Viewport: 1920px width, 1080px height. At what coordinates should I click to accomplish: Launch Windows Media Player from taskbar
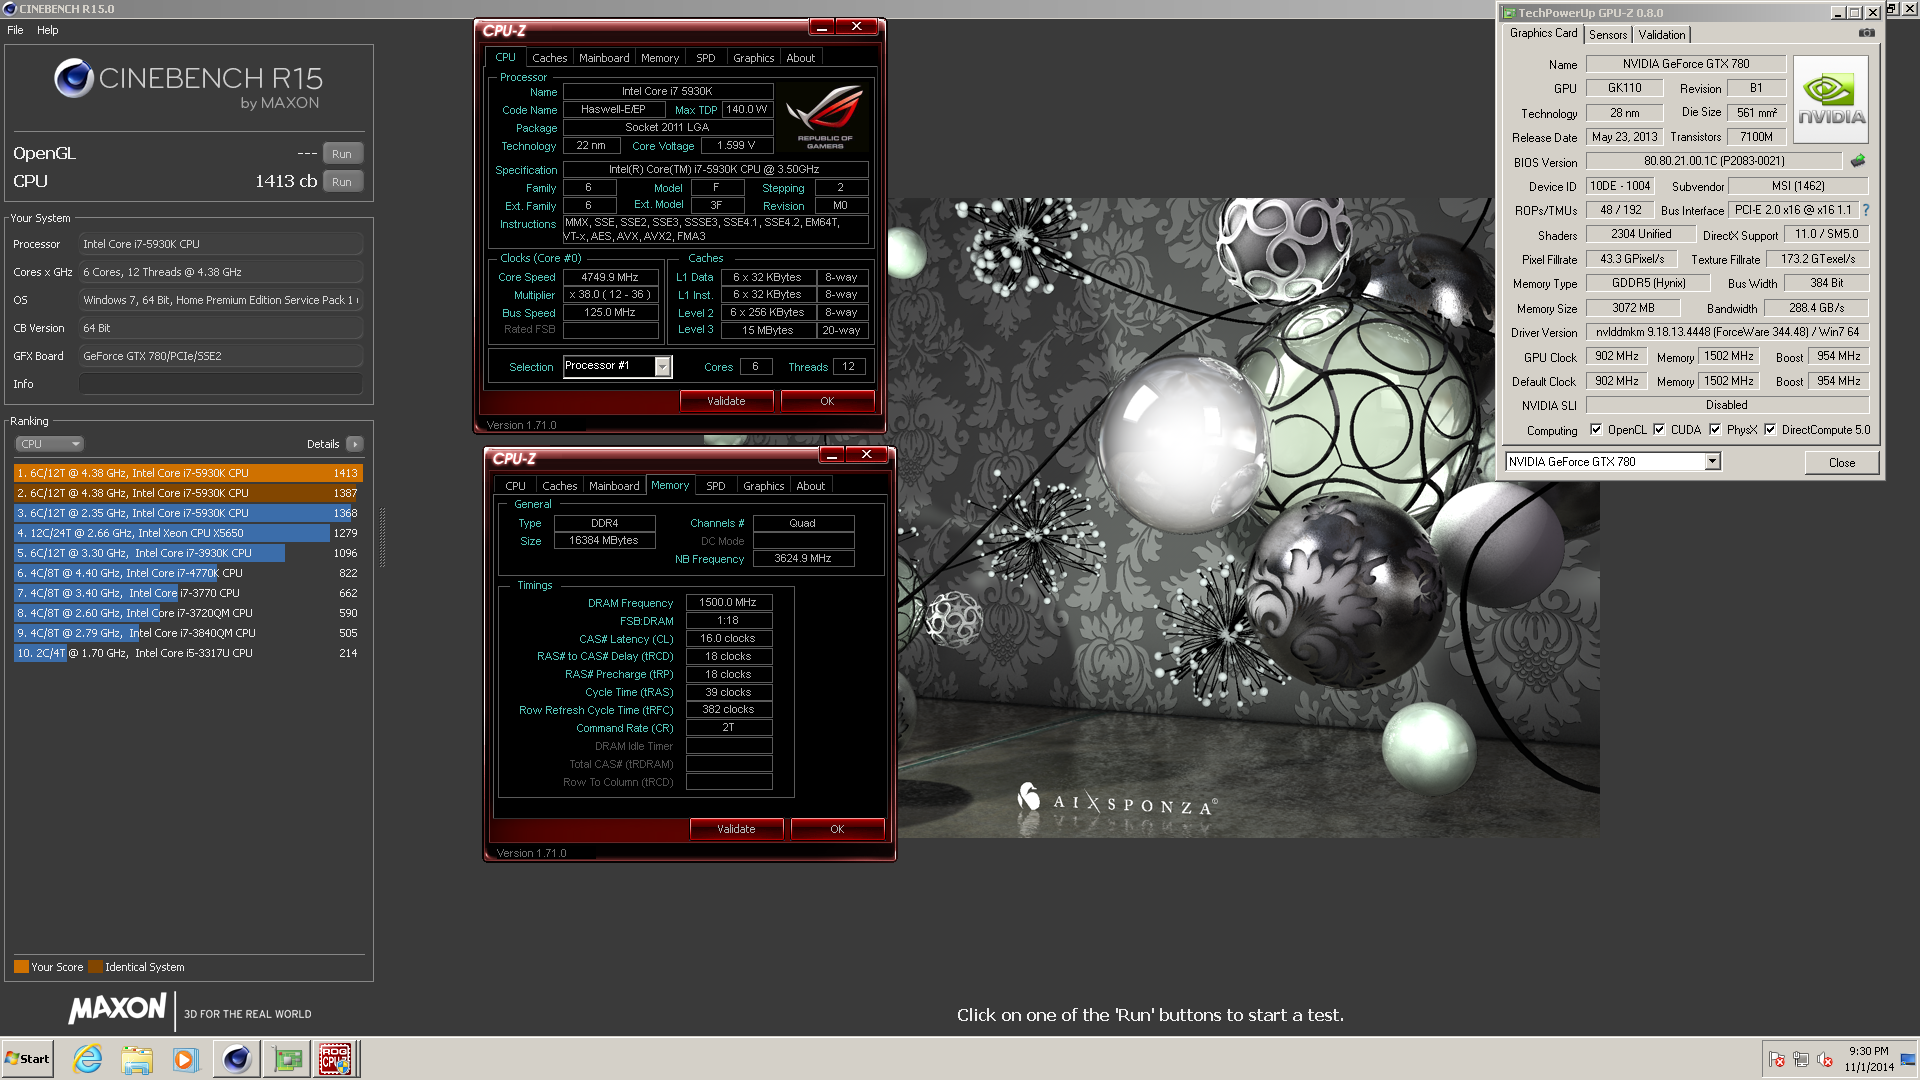coord(185,1059)
